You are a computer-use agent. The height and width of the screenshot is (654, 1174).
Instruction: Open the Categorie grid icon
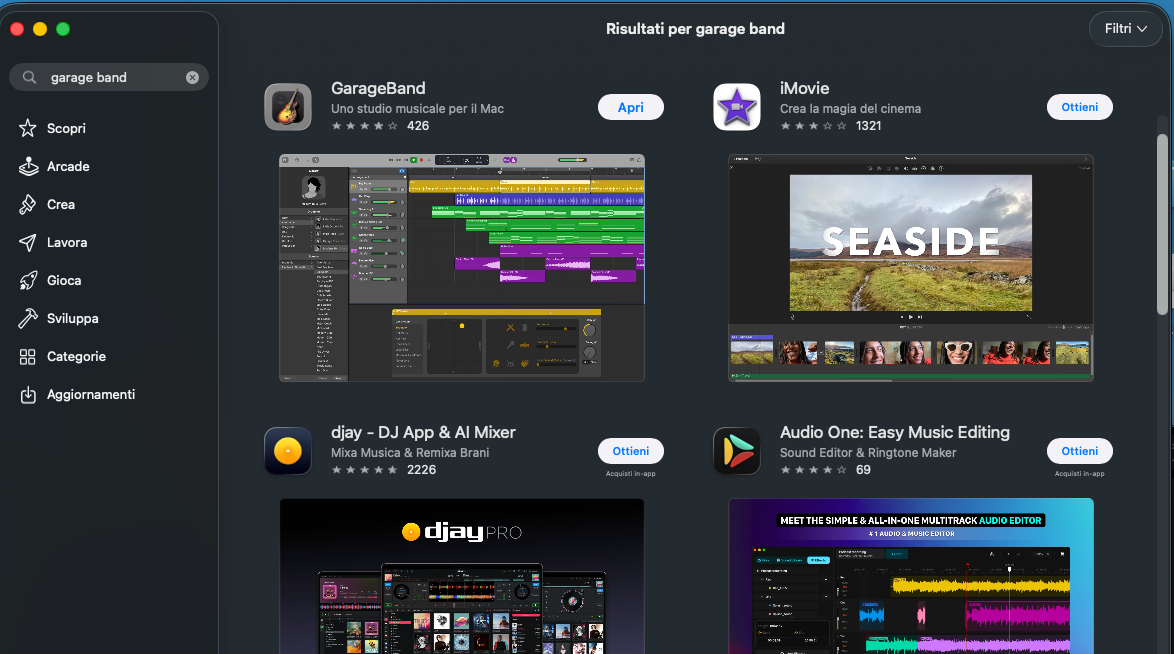(28, 357)
